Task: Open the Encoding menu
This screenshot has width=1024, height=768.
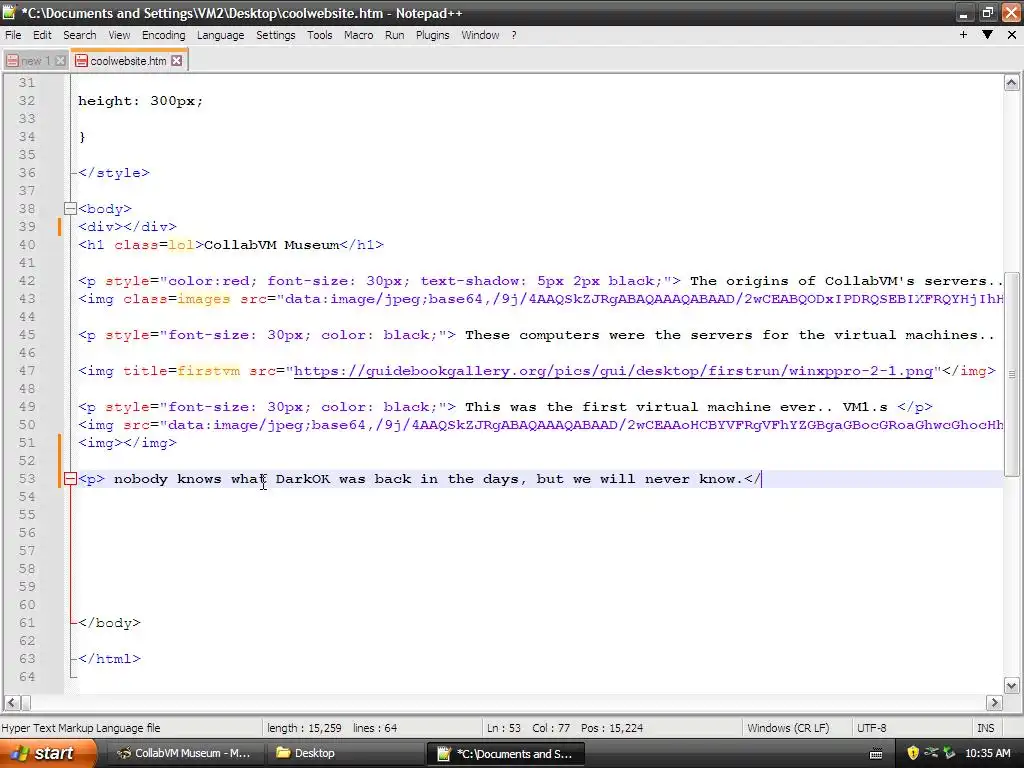Action: click(163, 35)
